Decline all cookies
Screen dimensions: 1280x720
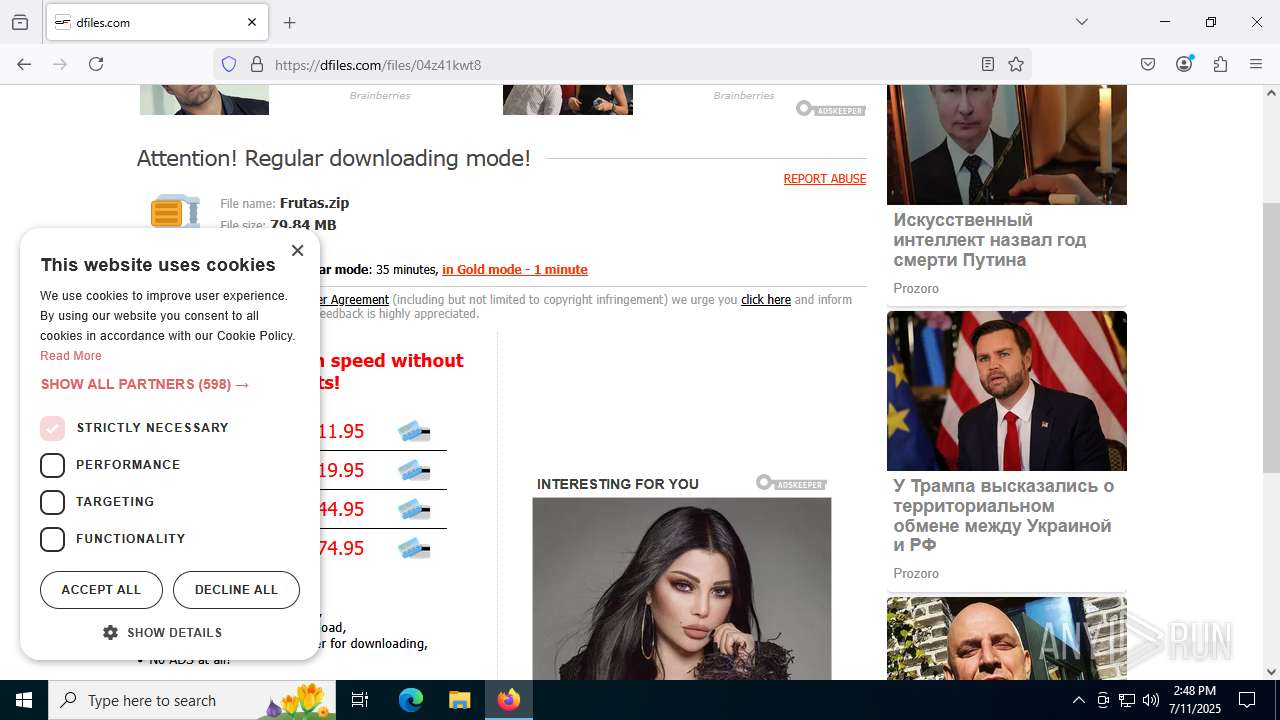[236, 590]
